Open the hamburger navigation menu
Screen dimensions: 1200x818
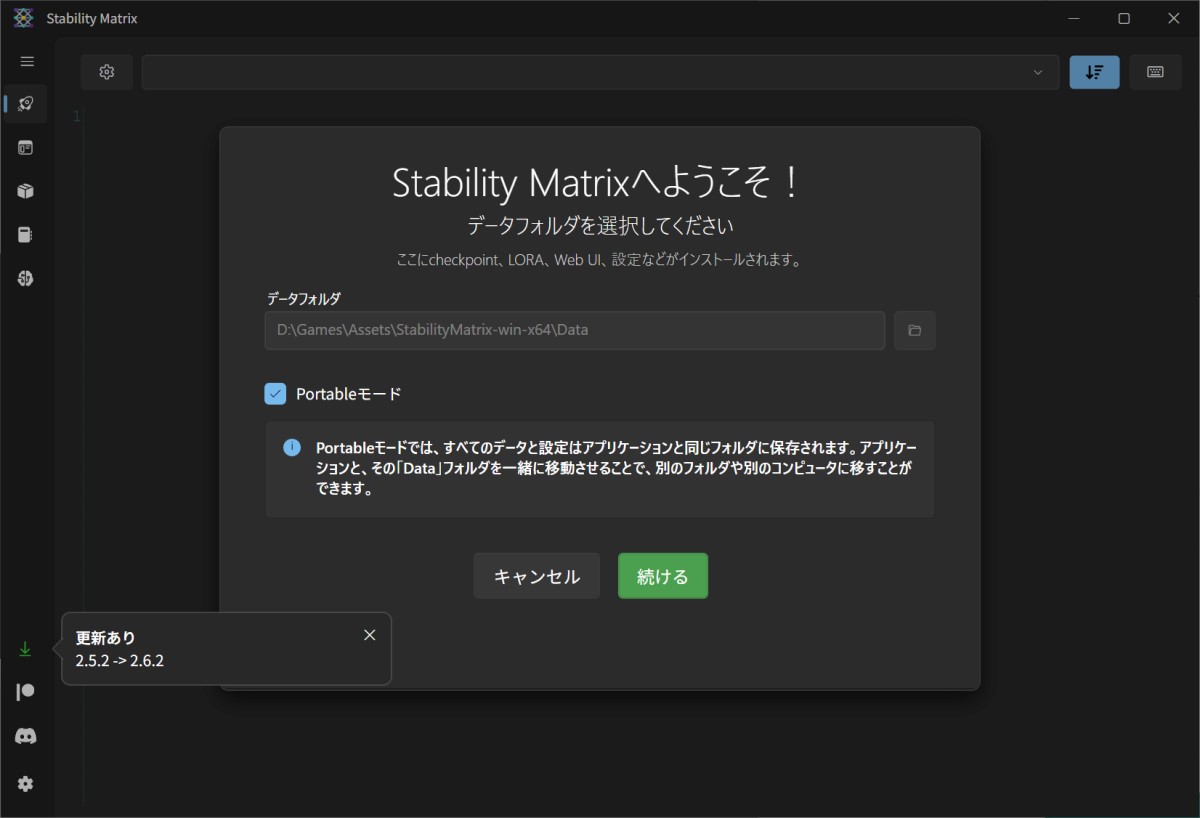pos(27,61)
